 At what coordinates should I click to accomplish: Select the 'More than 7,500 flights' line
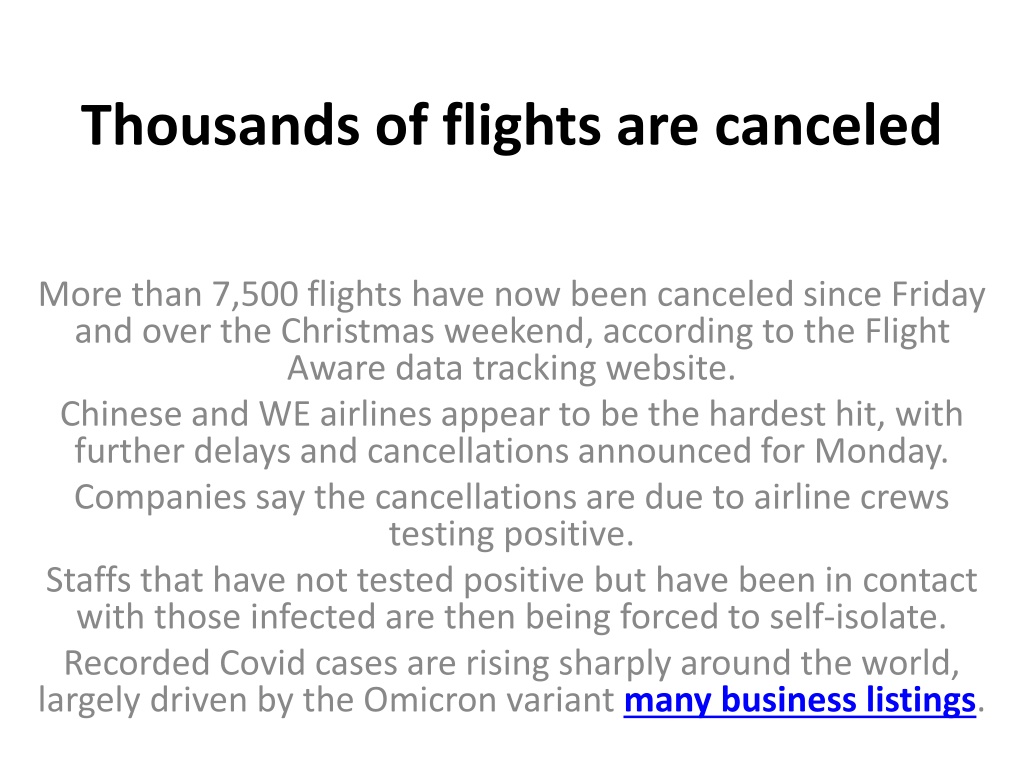pos(511,295)
